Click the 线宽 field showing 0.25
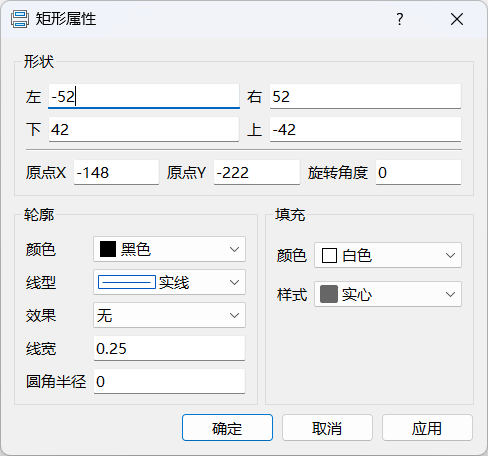This screenshot has width=488, height=456. (x=169, y=348)
